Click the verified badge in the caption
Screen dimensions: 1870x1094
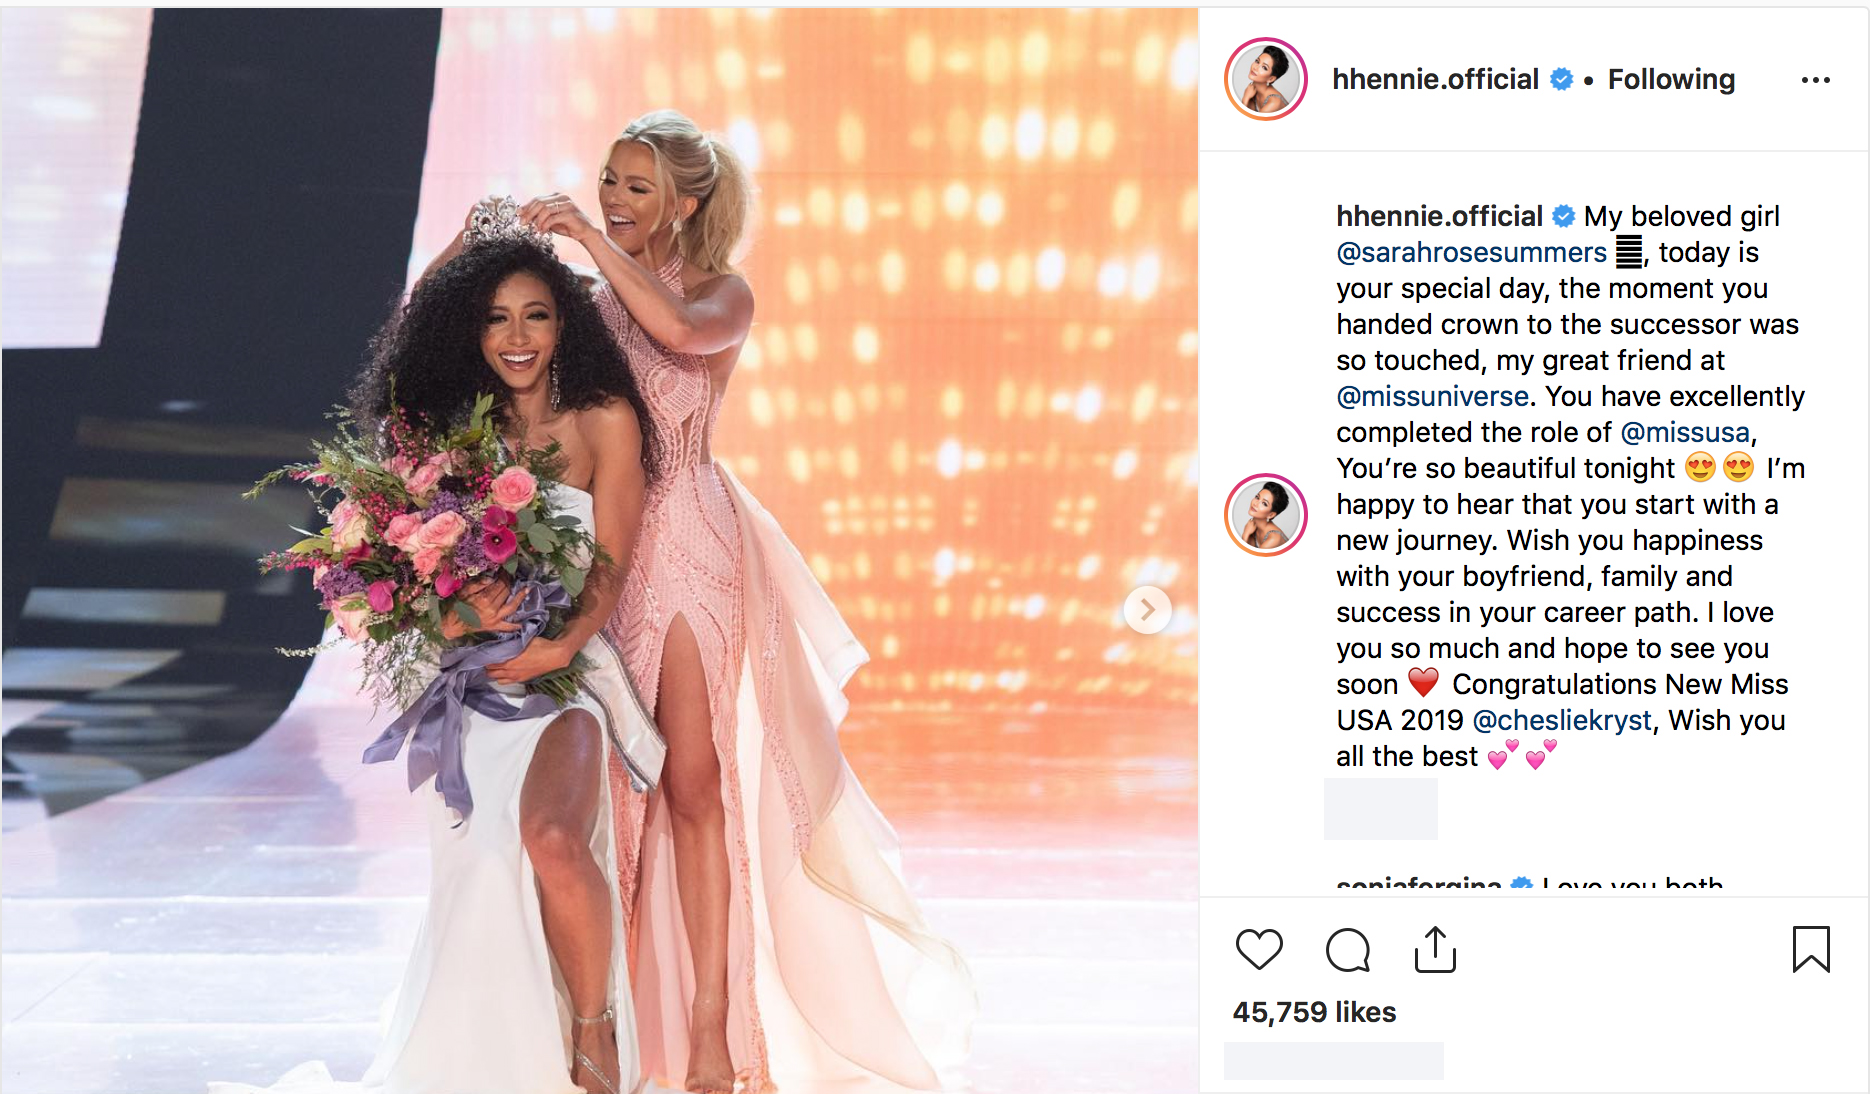[x=1564, y=216]
